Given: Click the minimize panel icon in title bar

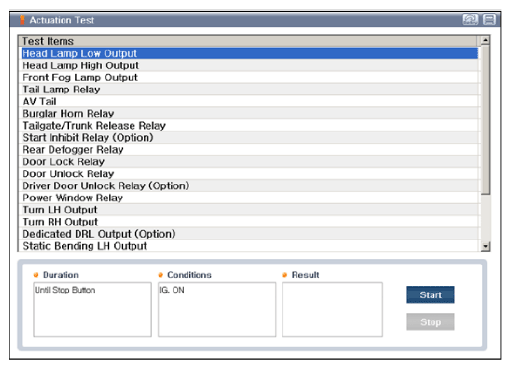Looking at the screenshot, I should click(489, 20).
